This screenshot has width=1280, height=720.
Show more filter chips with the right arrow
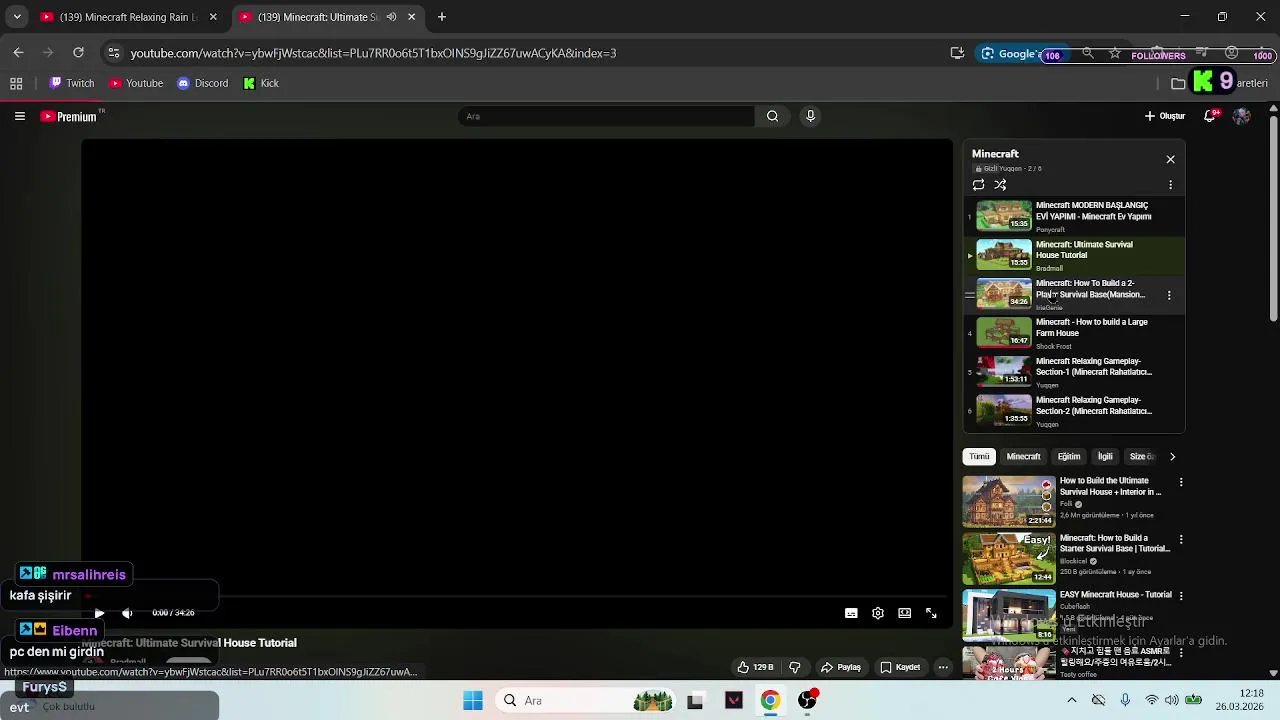[1172, 457]
